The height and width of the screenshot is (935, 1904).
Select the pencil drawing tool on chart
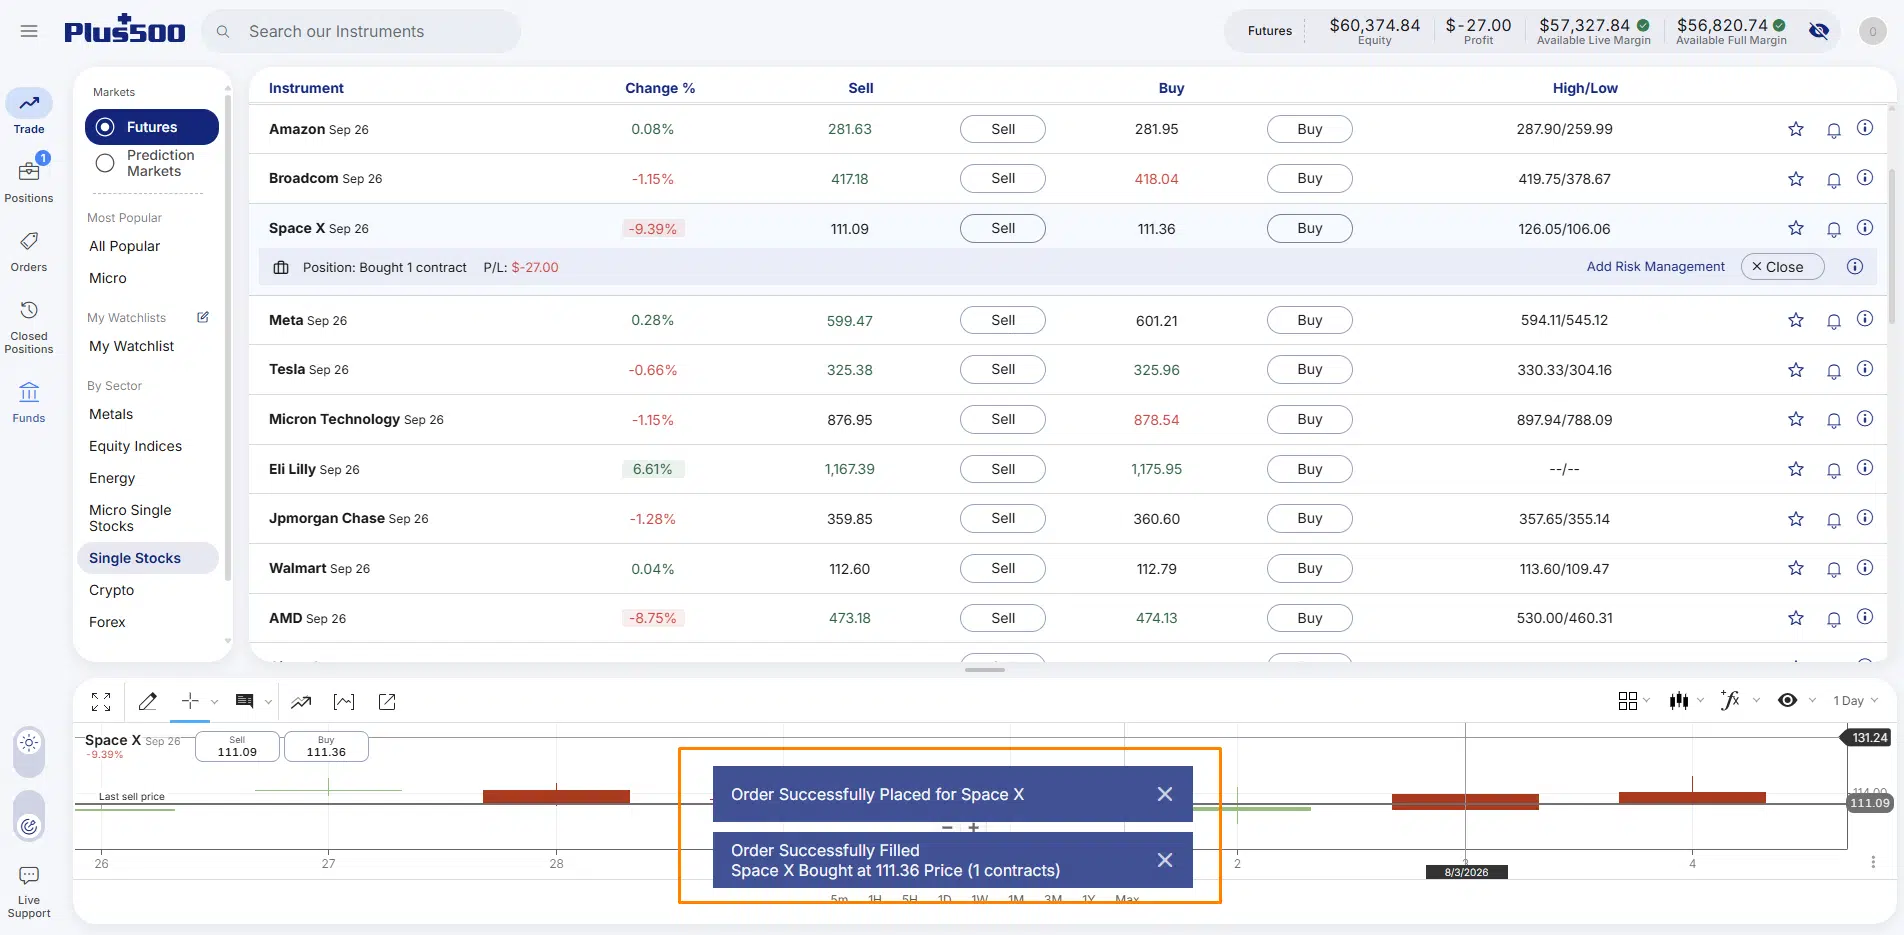[148, 702]
